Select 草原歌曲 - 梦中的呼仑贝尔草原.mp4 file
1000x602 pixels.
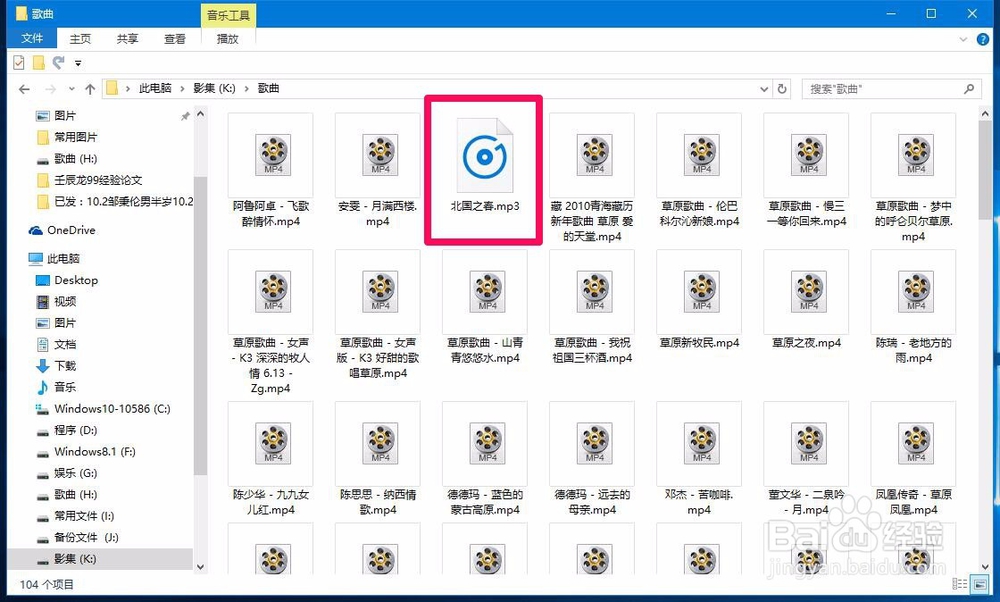pos(913,179)
